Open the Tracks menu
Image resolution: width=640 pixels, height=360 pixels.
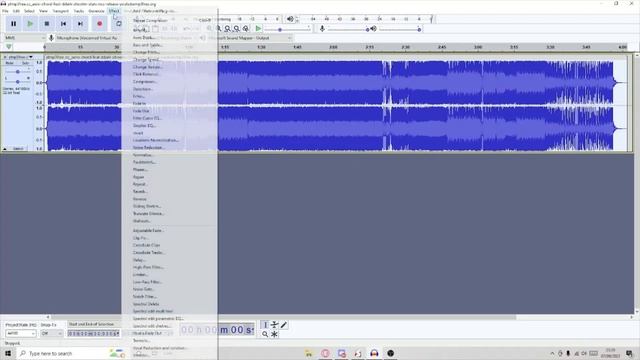[x=78, y=11]
